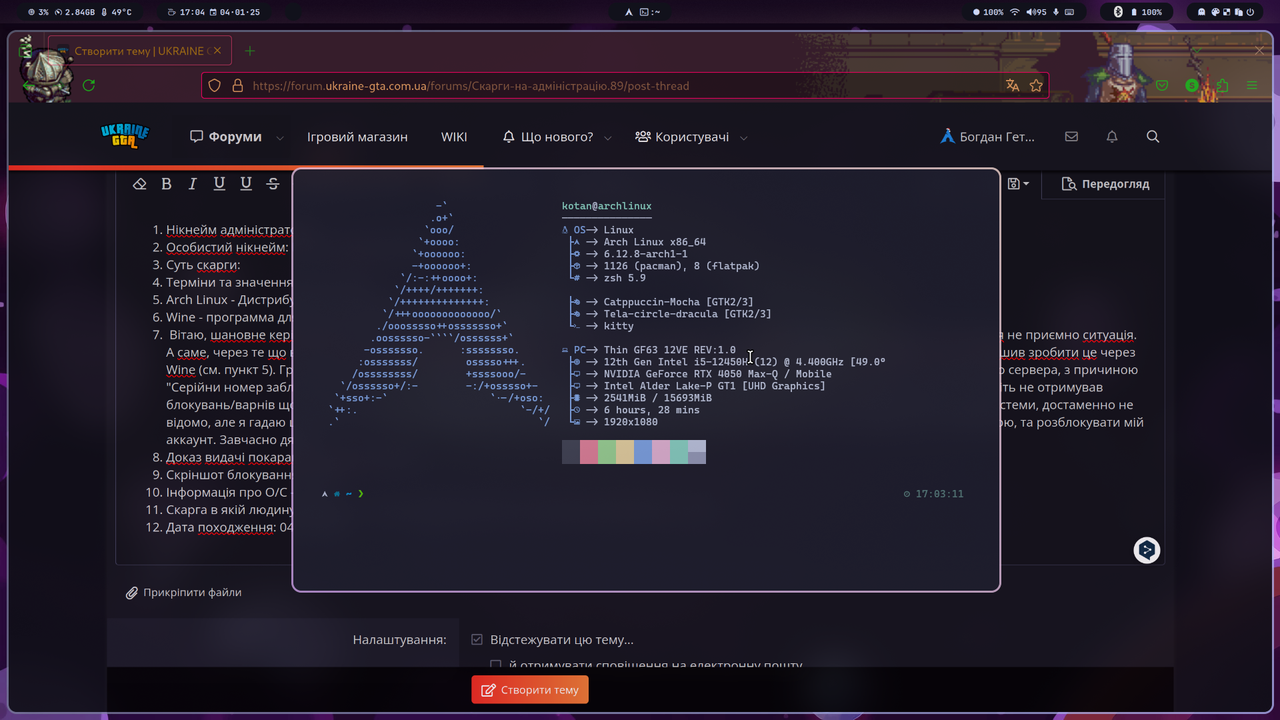
Task: Toggle bold formatting in the editor
Action: (167, 184)
